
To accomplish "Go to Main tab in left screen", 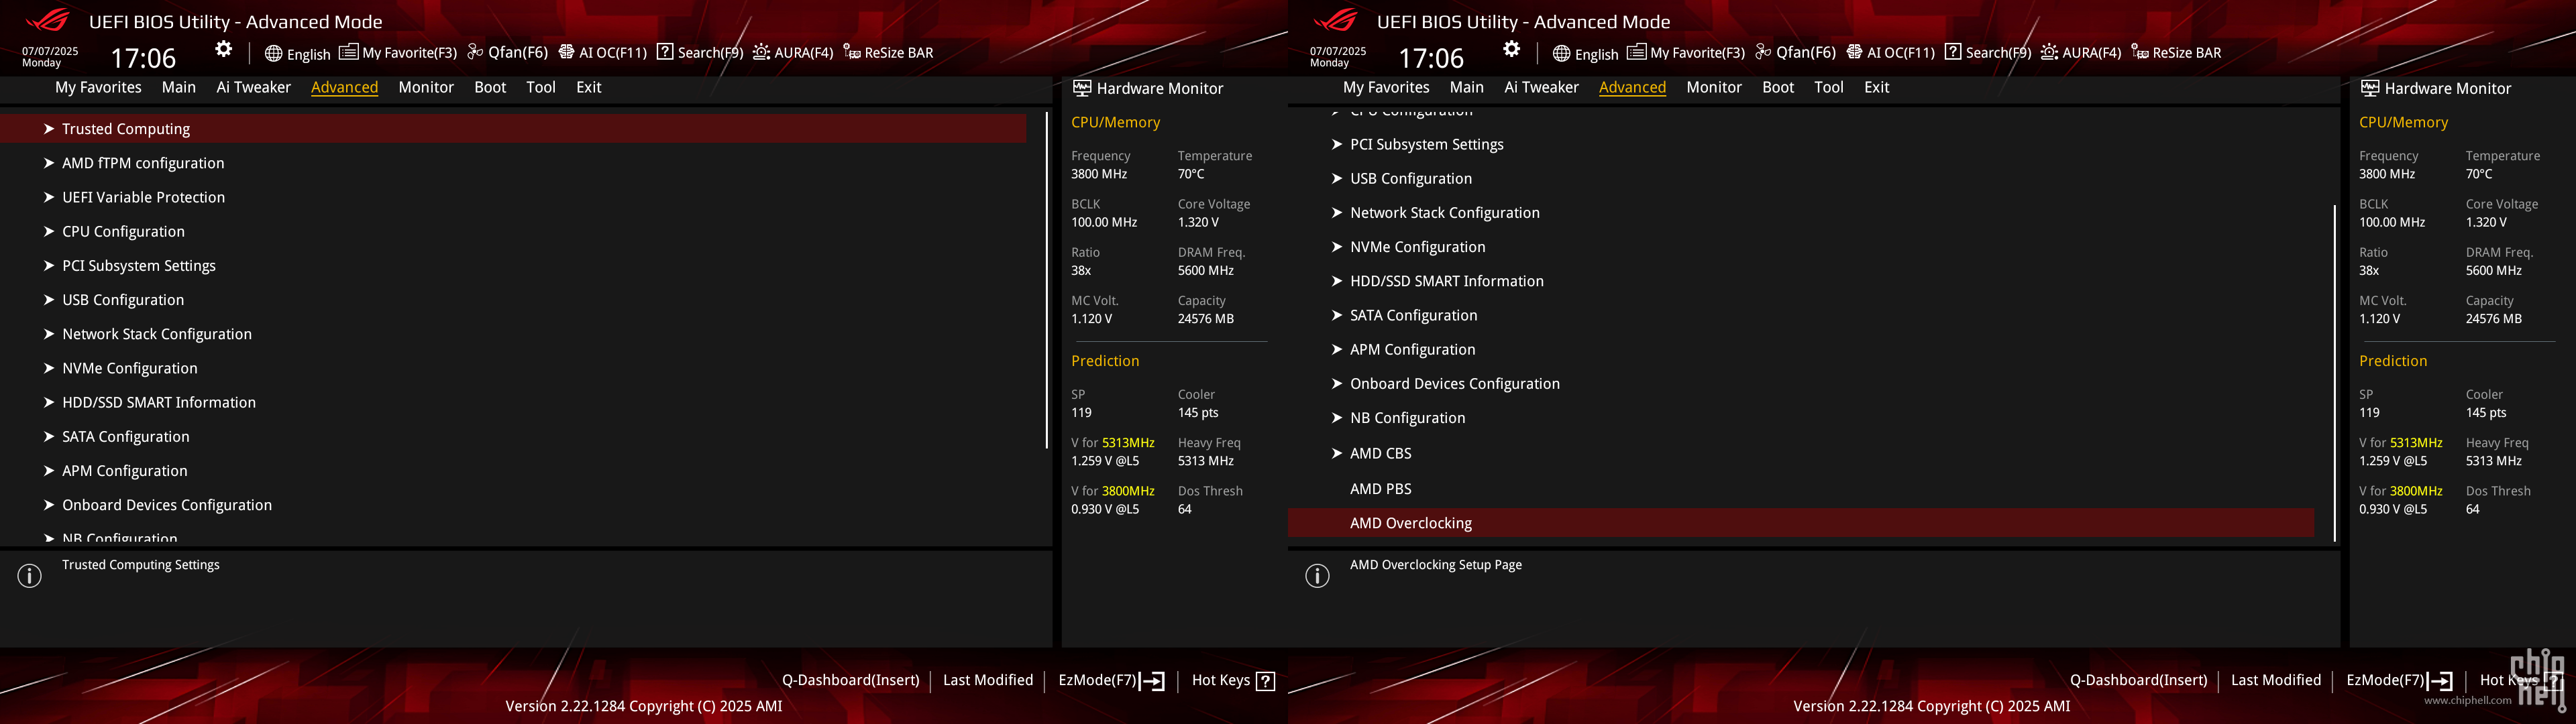I will pyautogui.click(x=179, y=87).
